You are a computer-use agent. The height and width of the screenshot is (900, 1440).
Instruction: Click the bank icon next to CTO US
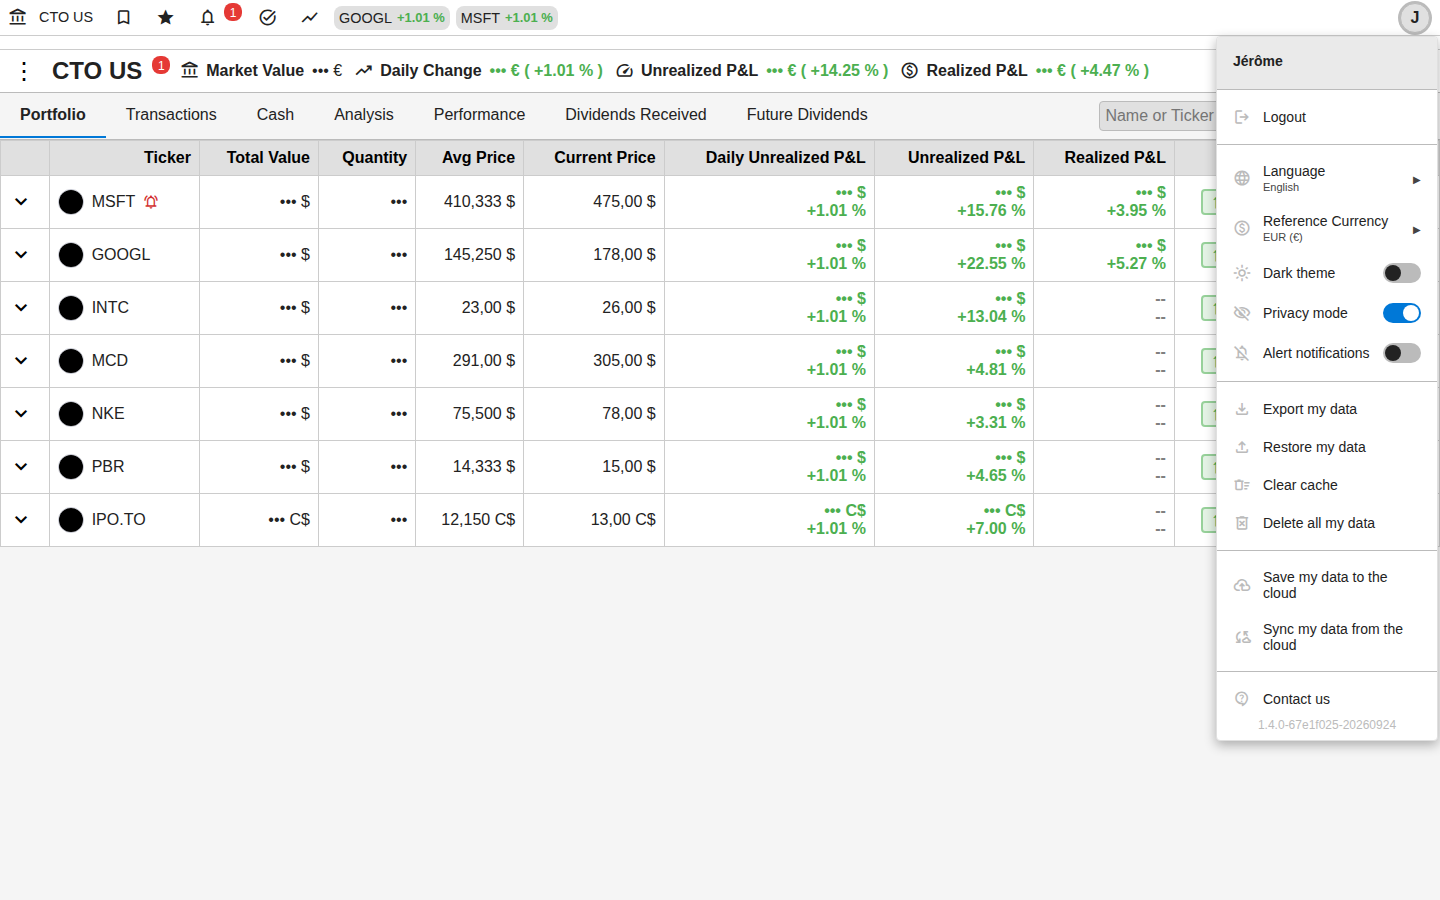coord(18,17)
